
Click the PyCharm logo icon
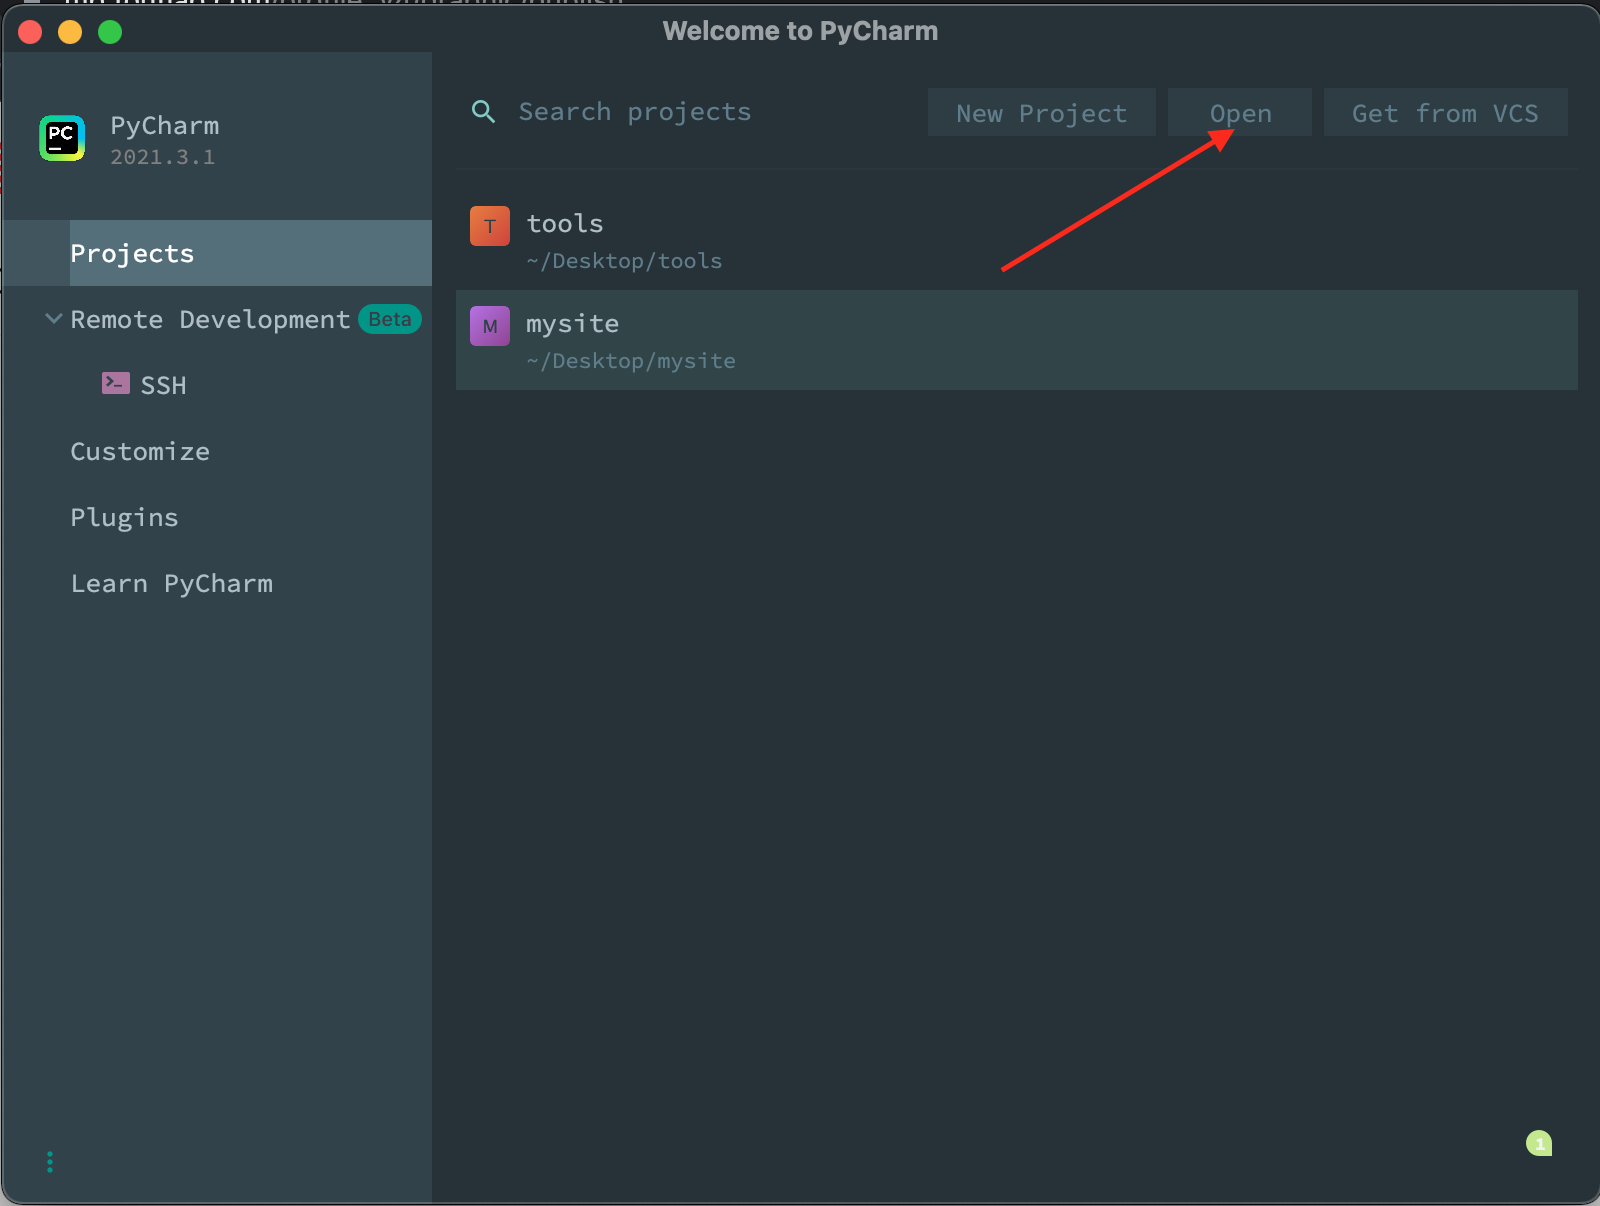click(x=62, y=138)
